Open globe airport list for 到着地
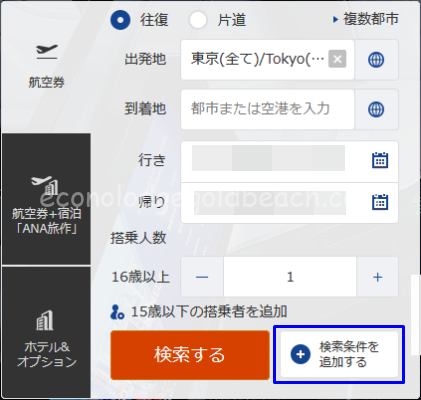The height and width of the screenshot is (400, 421). (x=376, y=109)
